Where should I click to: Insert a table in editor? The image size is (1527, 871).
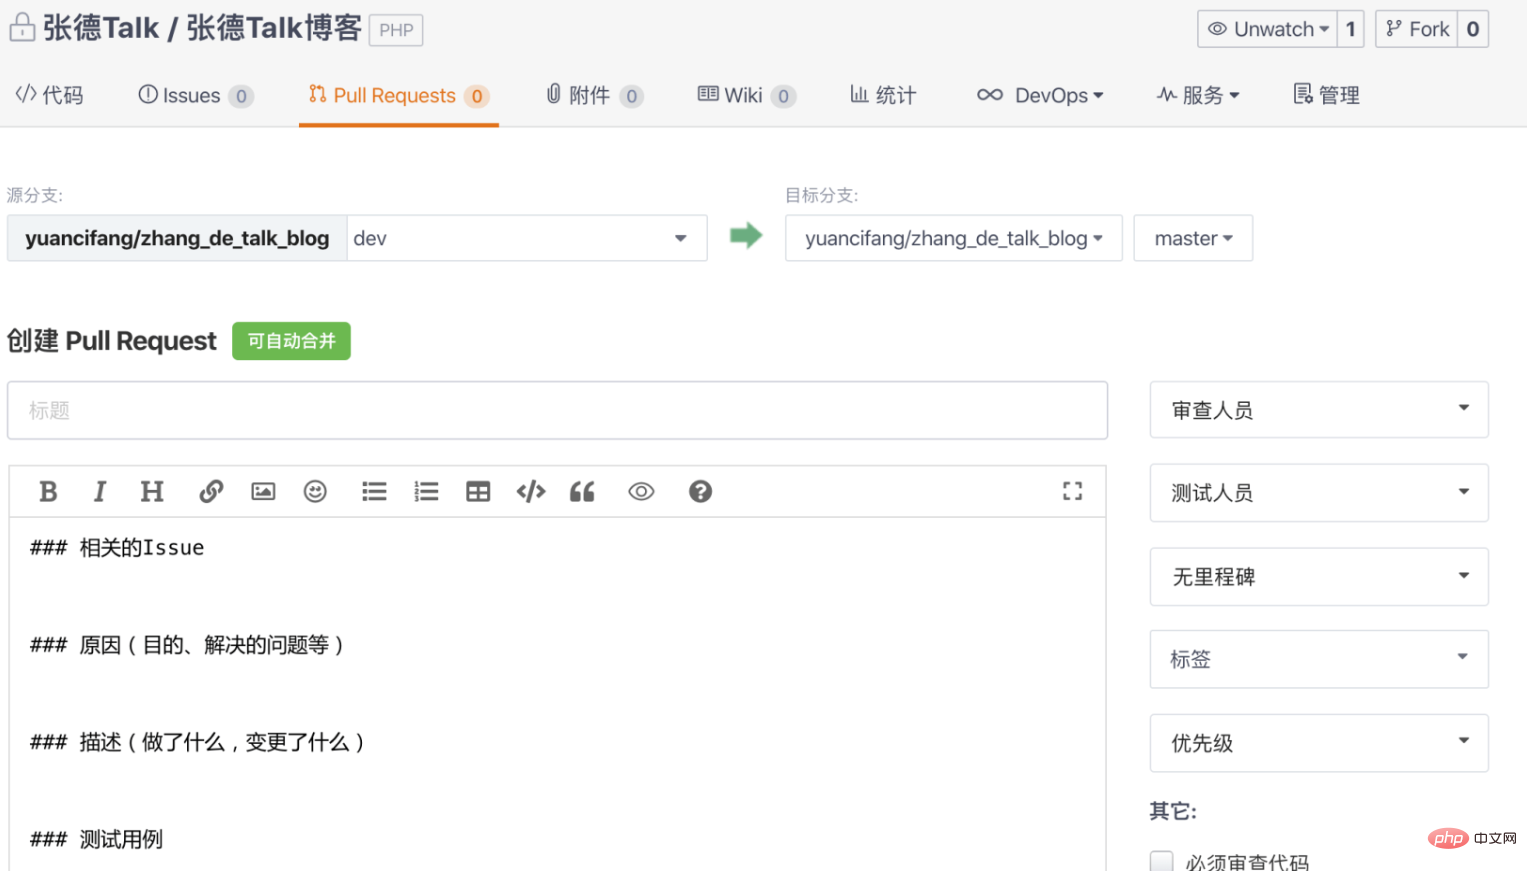click(x=478, y=491)
